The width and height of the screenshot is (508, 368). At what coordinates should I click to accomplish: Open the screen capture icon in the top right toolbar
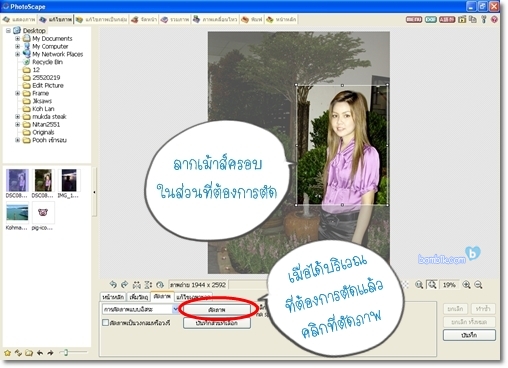pyautogui.click(x=462, y=20)
